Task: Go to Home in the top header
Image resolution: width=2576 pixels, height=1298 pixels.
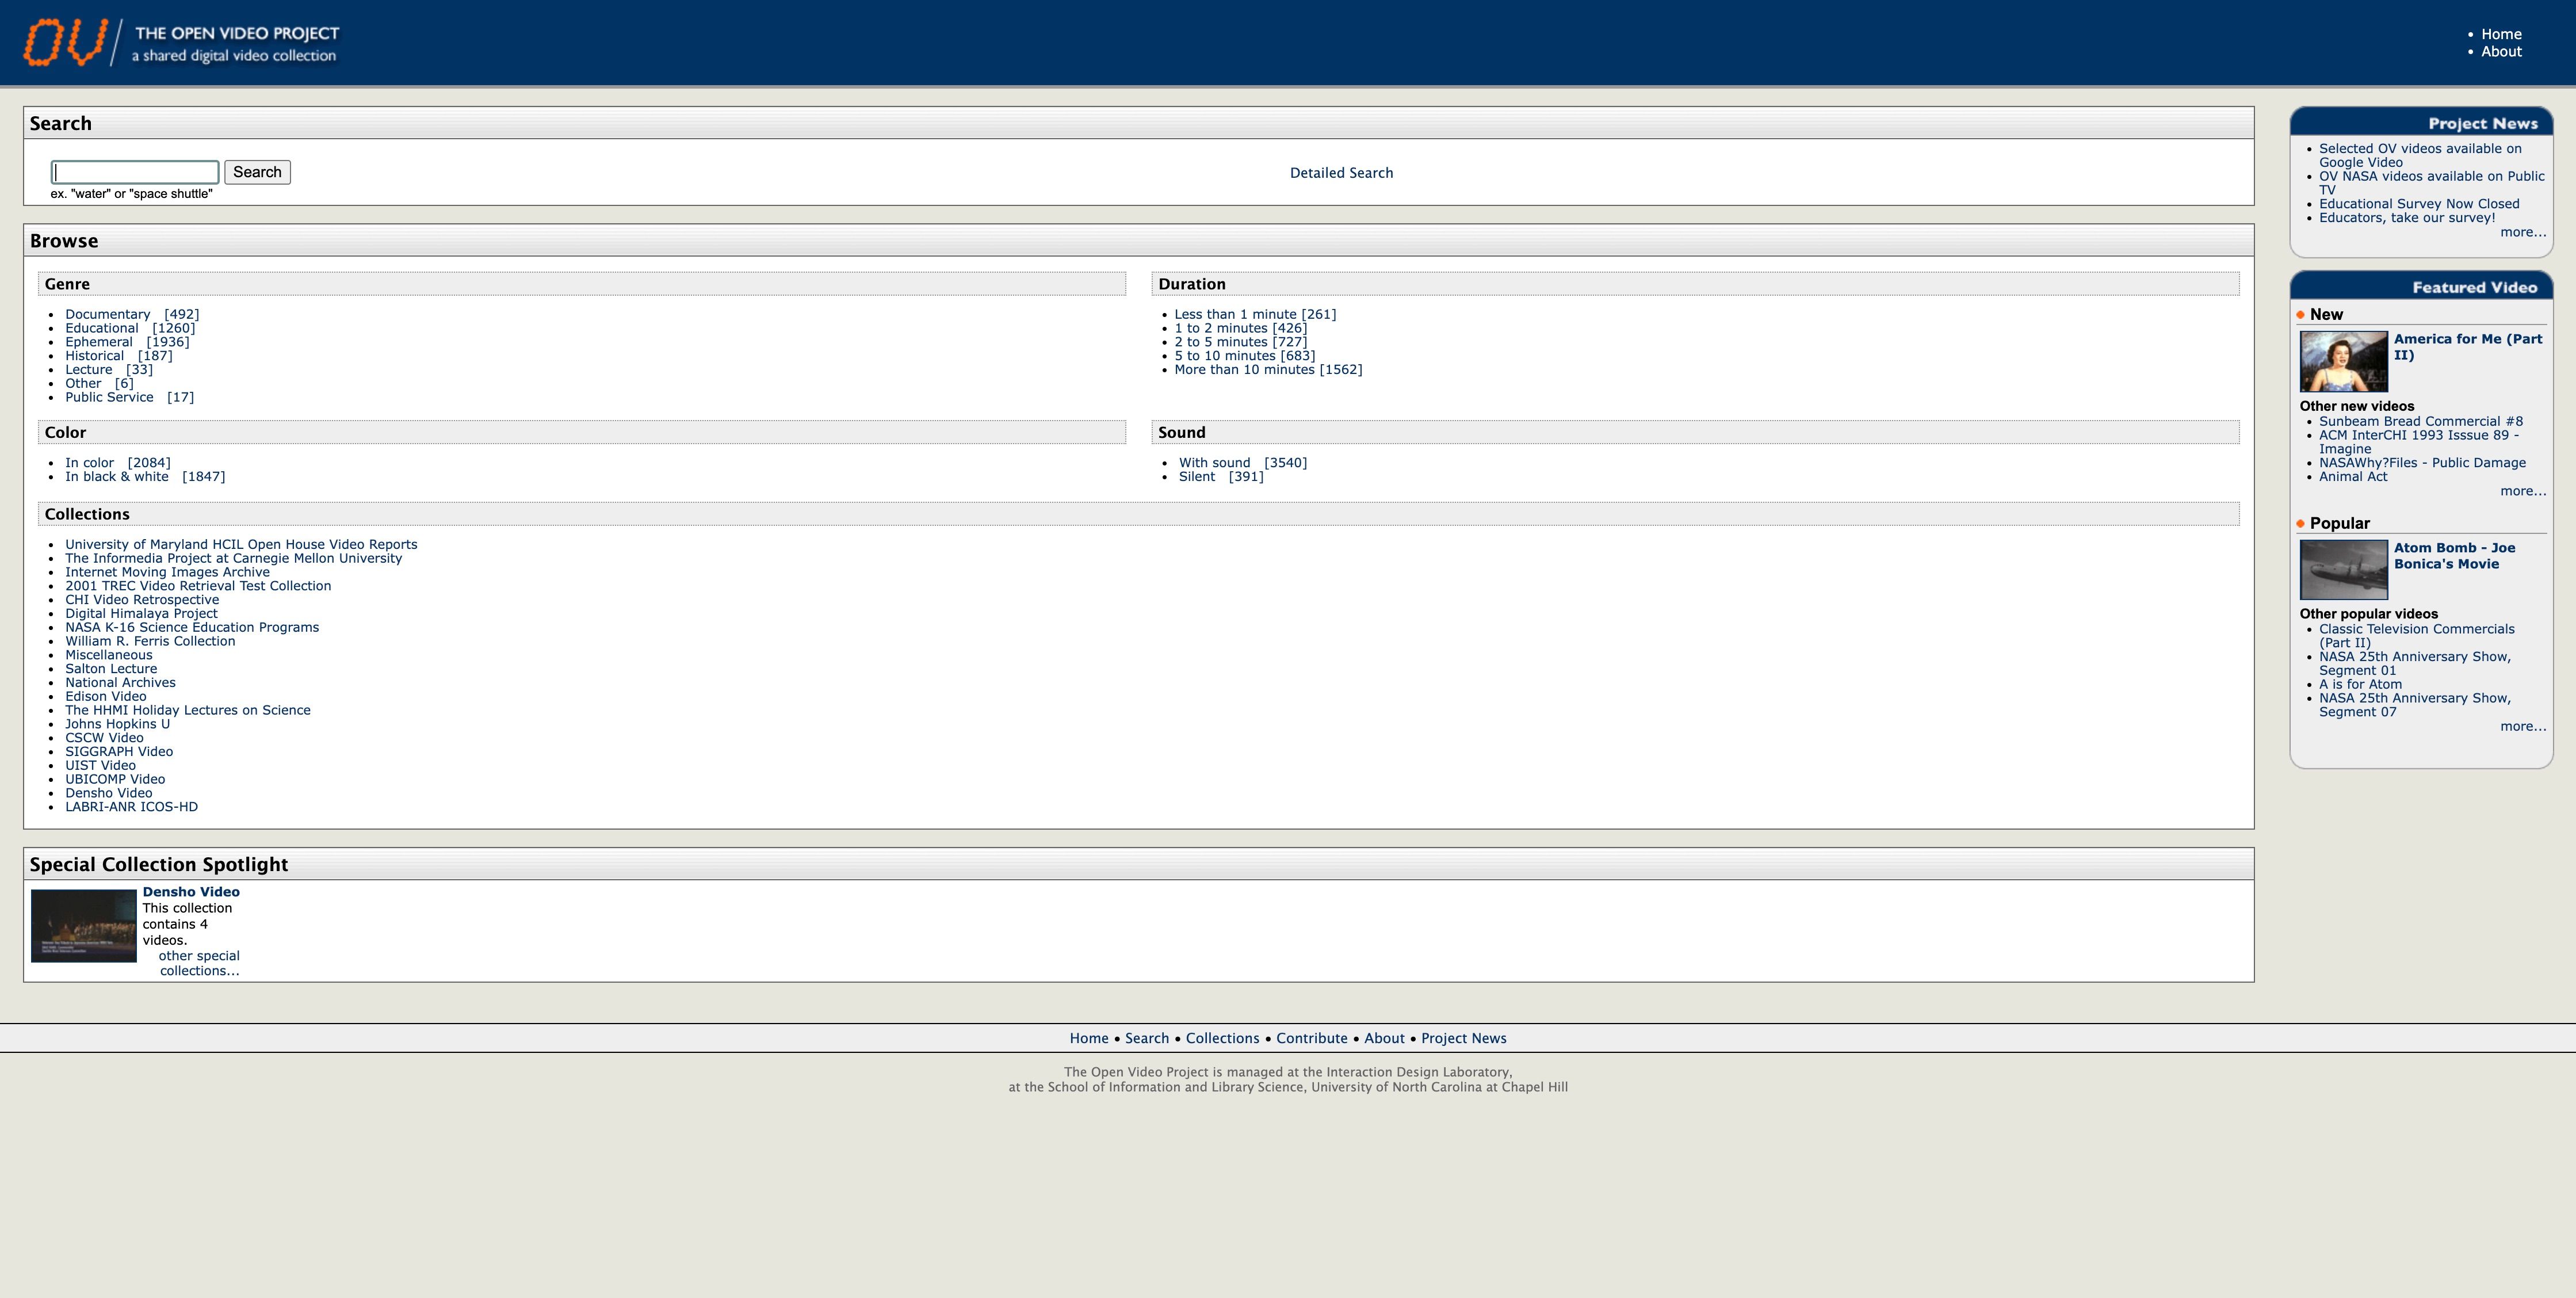Action: coord(2500,34)
